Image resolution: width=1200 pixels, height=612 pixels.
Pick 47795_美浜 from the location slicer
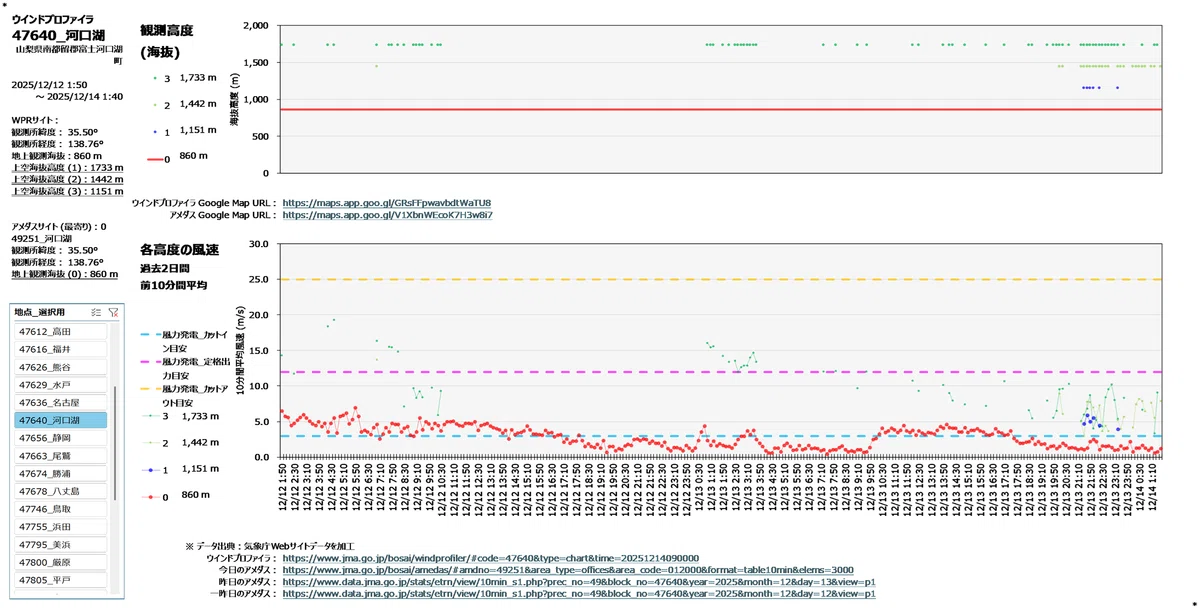tap(61, 545)
